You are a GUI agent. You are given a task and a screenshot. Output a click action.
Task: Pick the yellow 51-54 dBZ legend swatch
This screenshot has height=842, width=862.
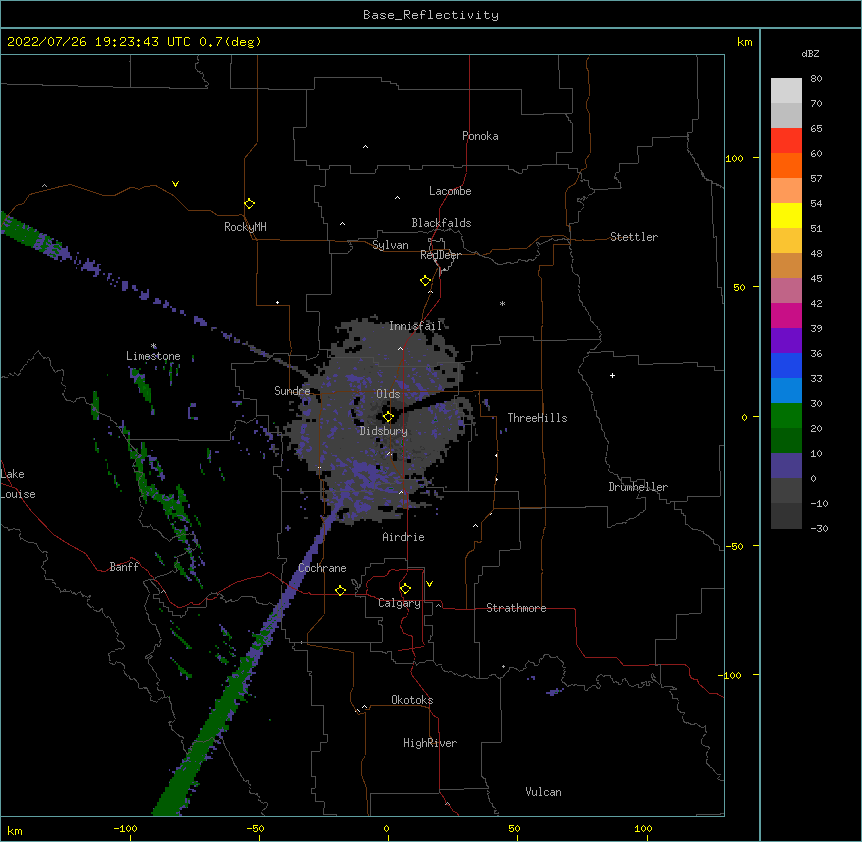[786, 215]
